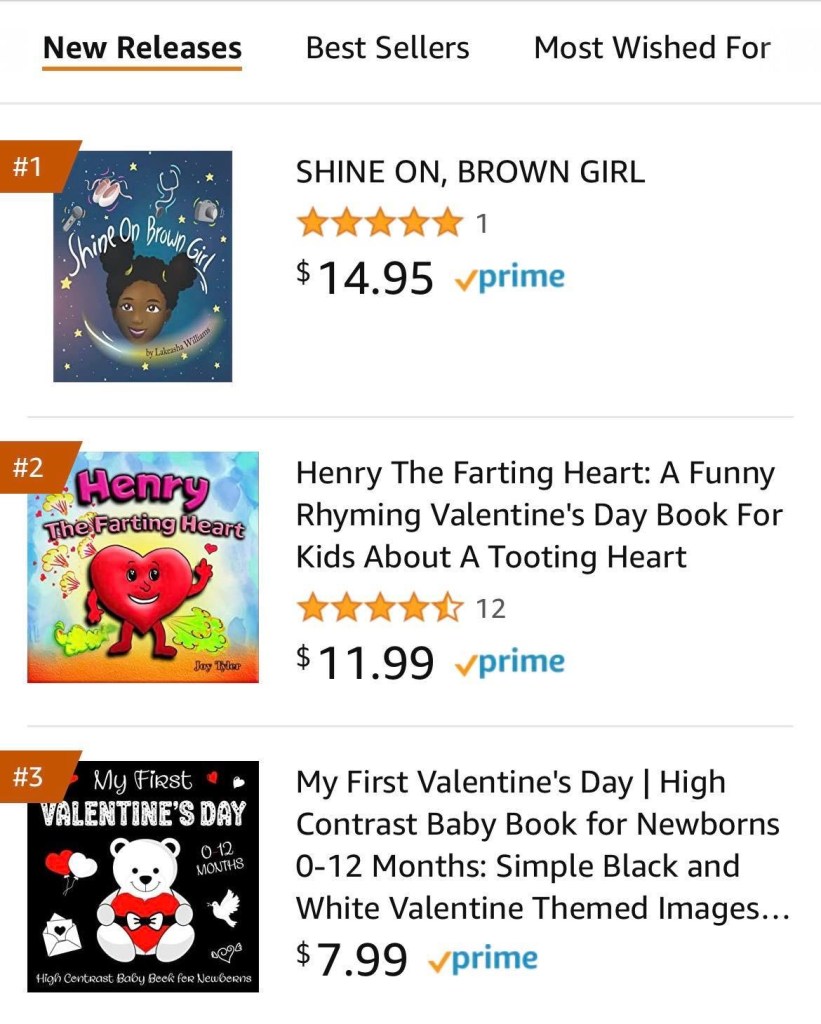
Task: Switch to the New Releases tab
Action: pos(142,48)
